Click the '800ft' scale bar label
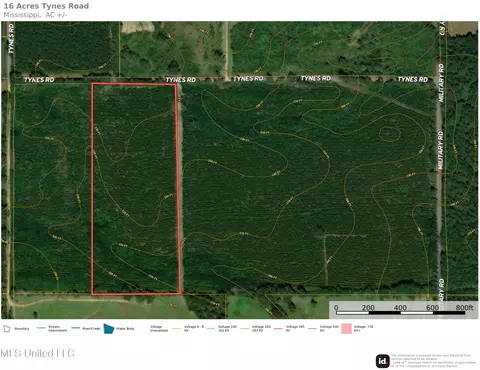 click(x=464, y=307)
